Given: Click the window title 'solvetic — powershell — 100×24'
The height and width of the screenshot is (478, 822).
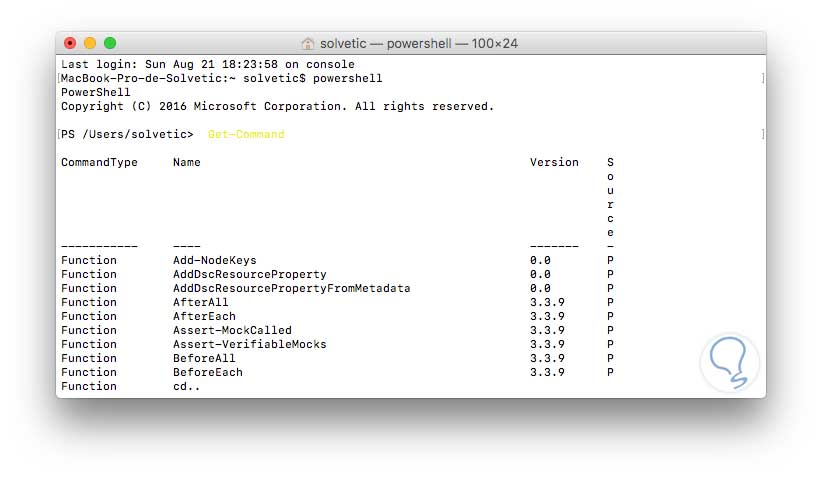Looking at the screenshot, I should click(x=419, y=44).
